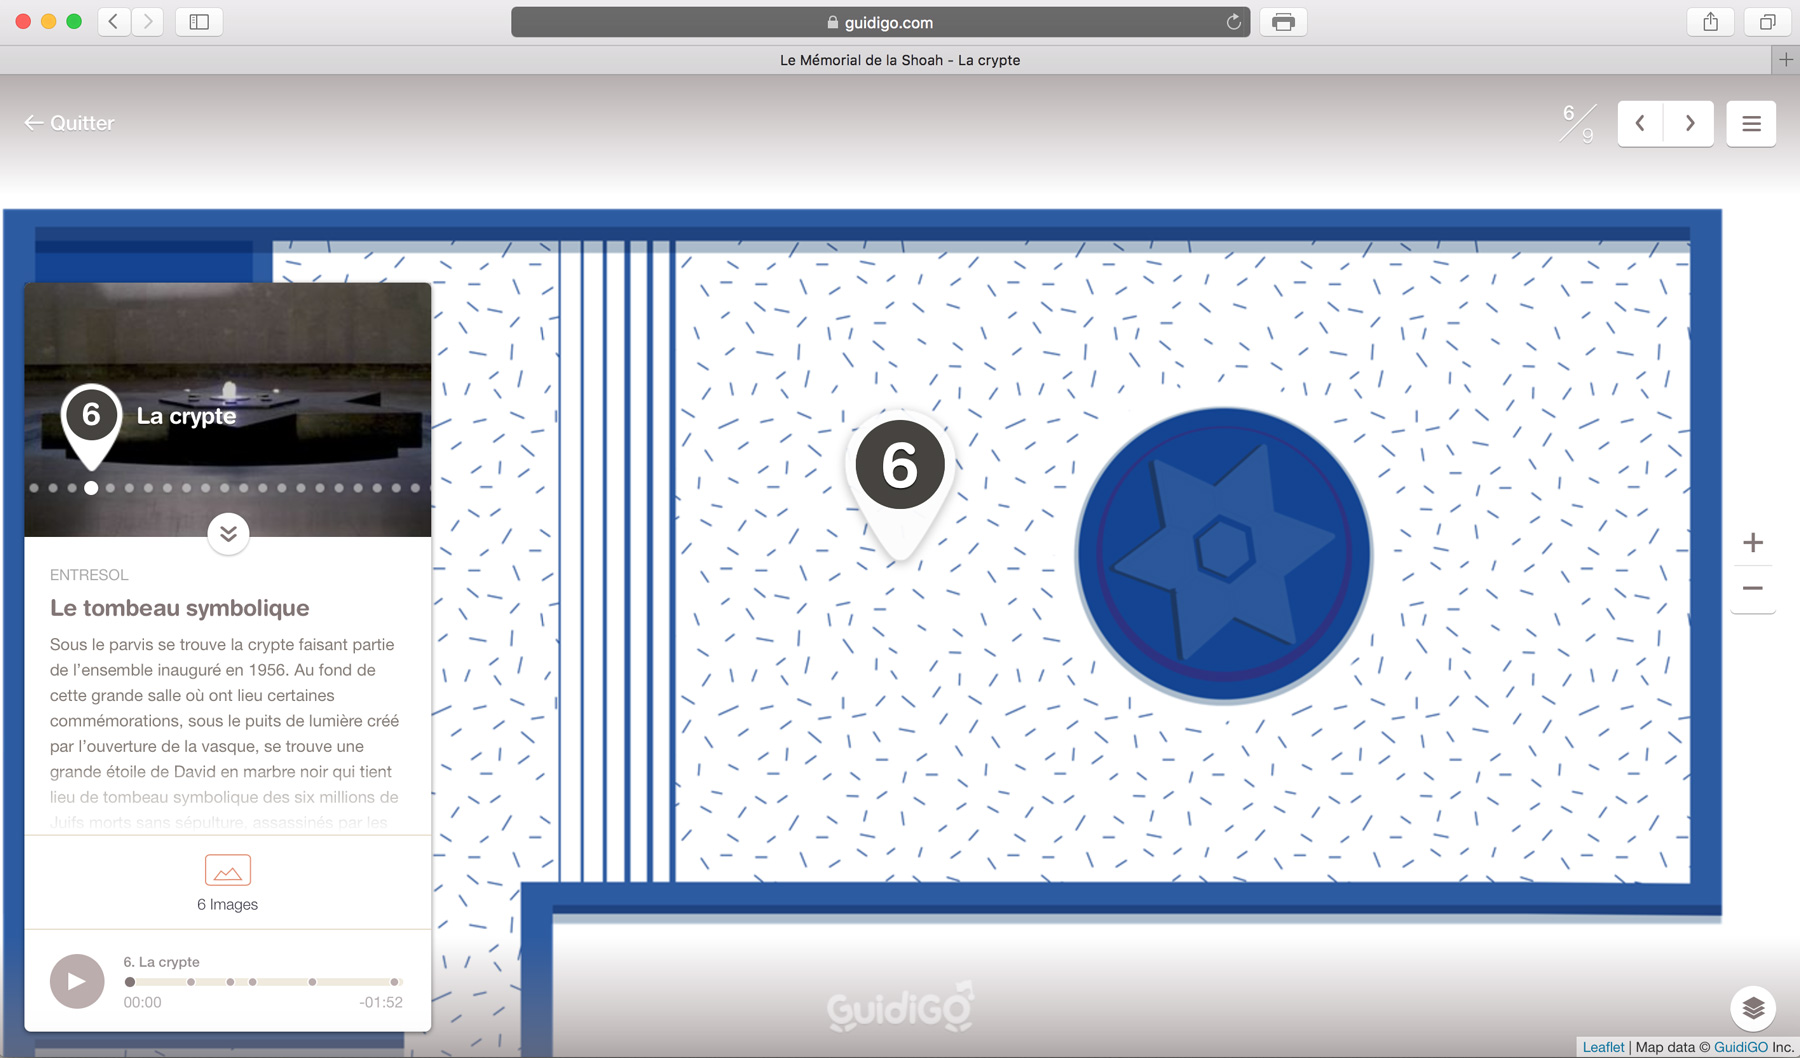This screenshot has height=1058, width=1800.
Task: Open the Safari share menu
Action: click(1710, 22)
